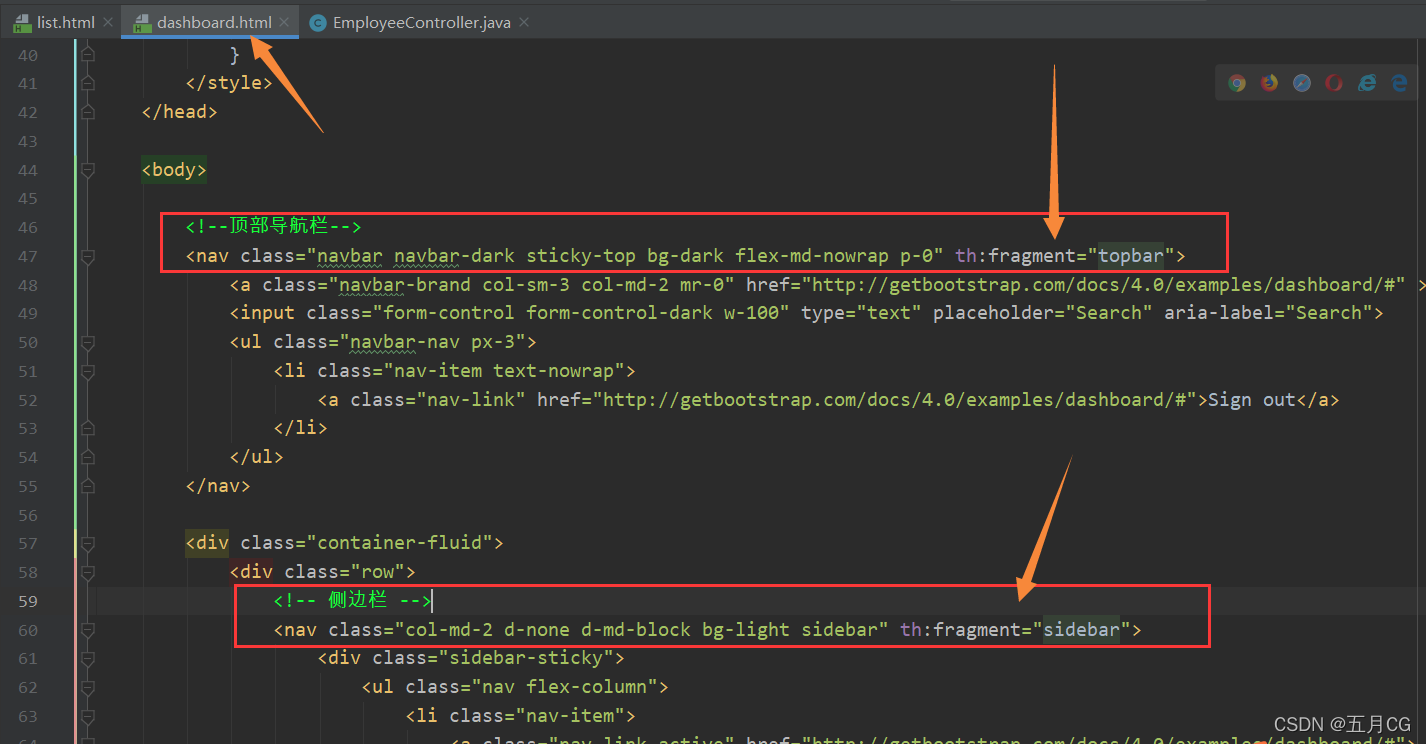Collapse the nav flex-column ul on line 62

pos(88,687)
